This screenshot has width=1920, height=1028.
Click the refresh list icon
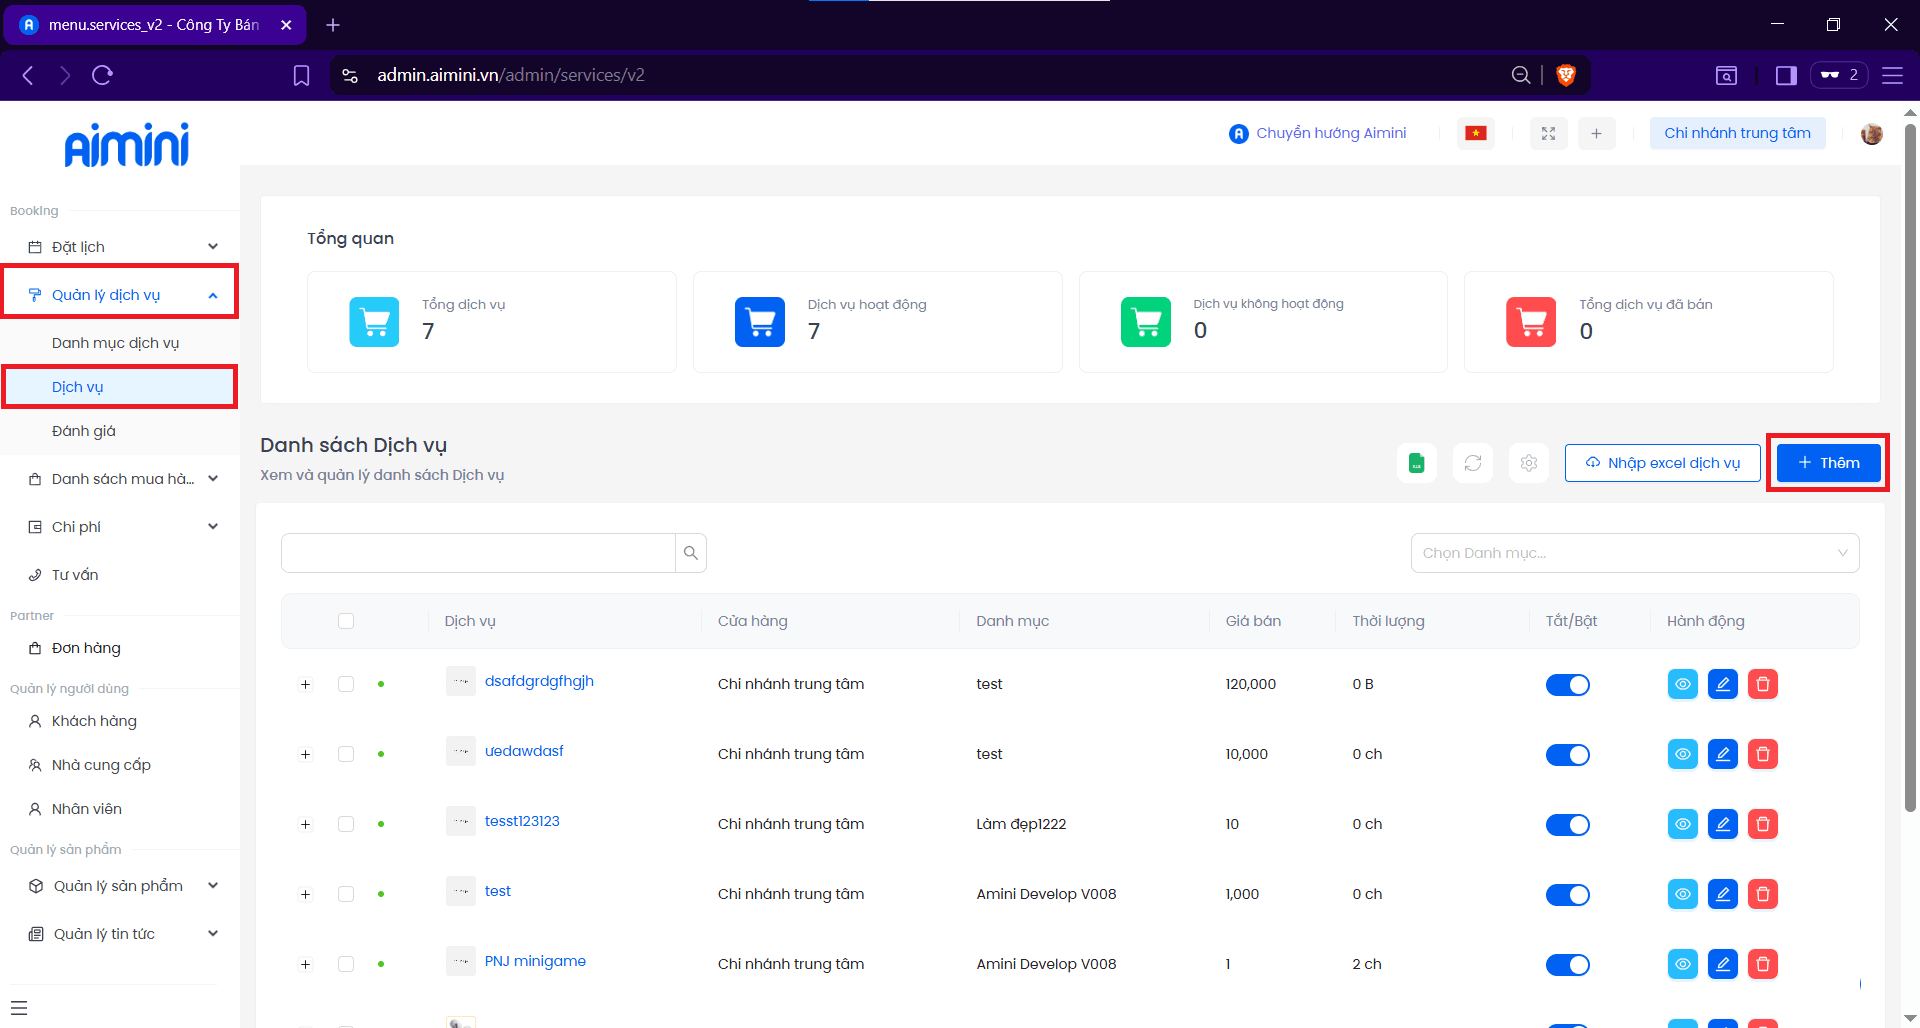pyautogui.click(x=1472, y=463)
